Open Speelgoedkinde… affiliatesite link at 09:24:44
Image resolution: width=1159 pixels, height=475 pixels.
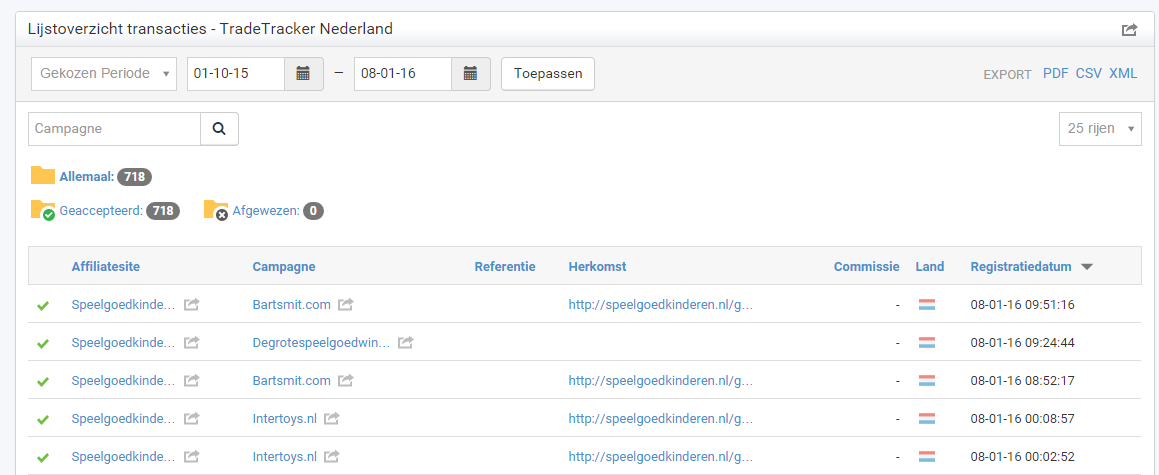[123, 343]
